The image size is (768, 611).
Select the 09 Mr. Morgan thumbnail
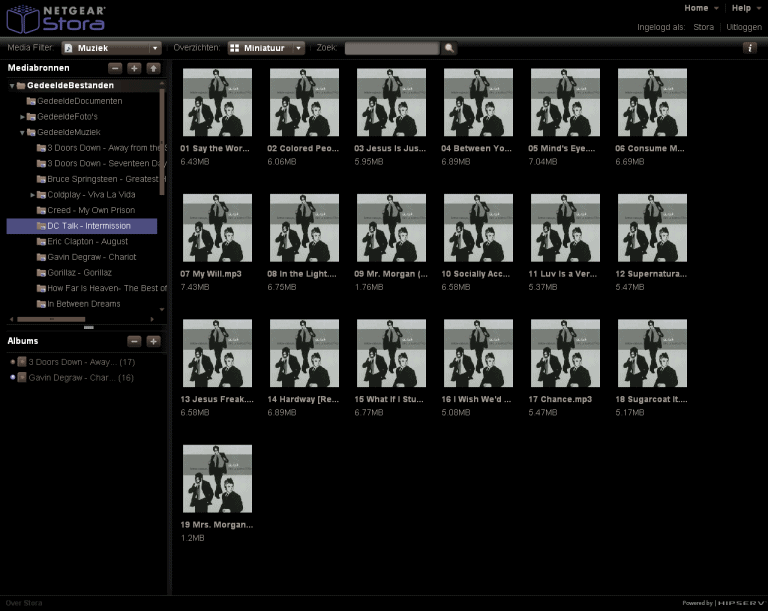pos(391,228)
